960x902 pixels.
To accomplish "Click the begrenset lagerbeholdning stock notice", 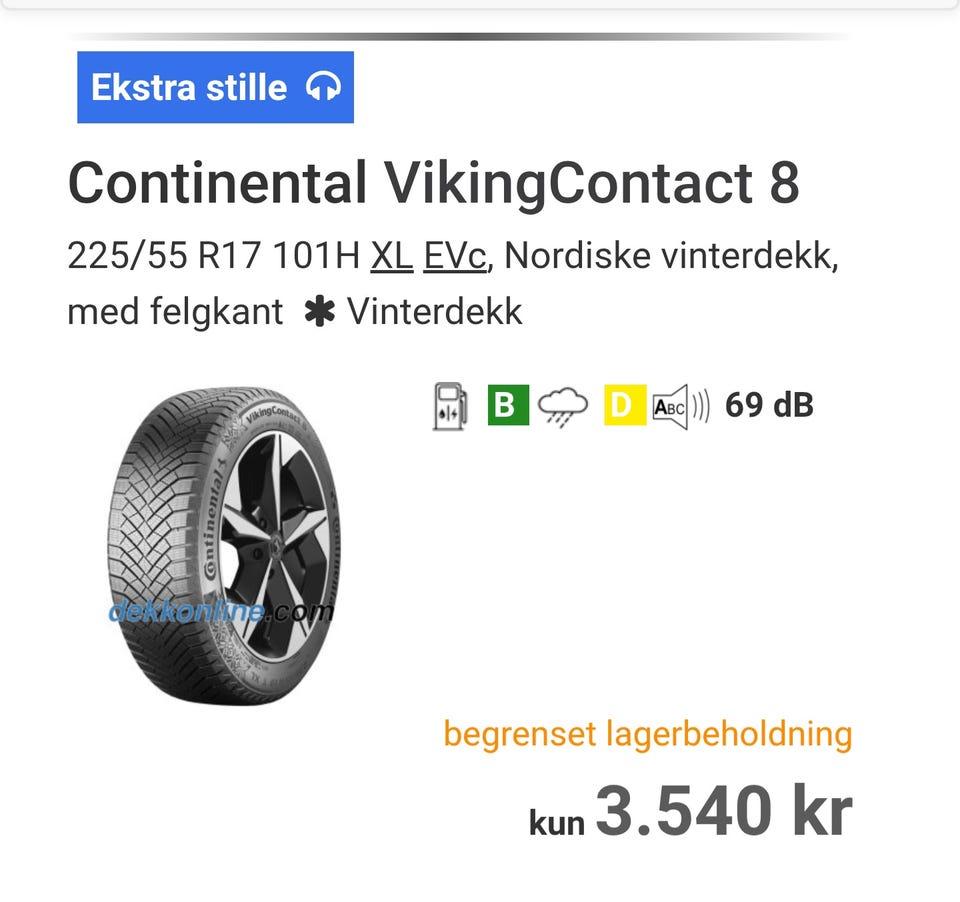I will pyautogui.click(x=647, y=734).
